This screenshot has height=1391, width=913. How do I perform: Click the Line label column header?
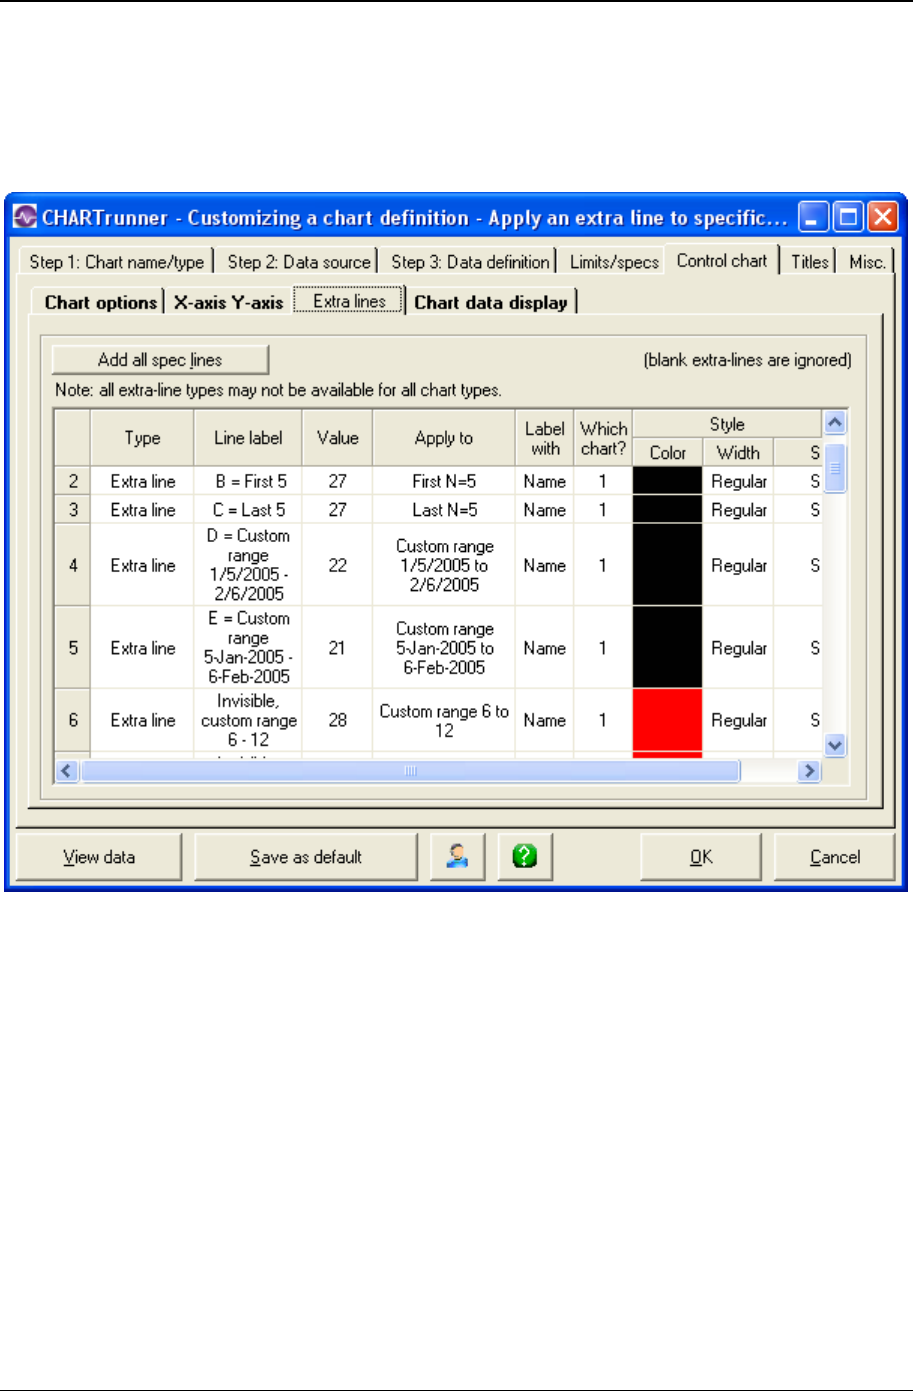[248, 438]
